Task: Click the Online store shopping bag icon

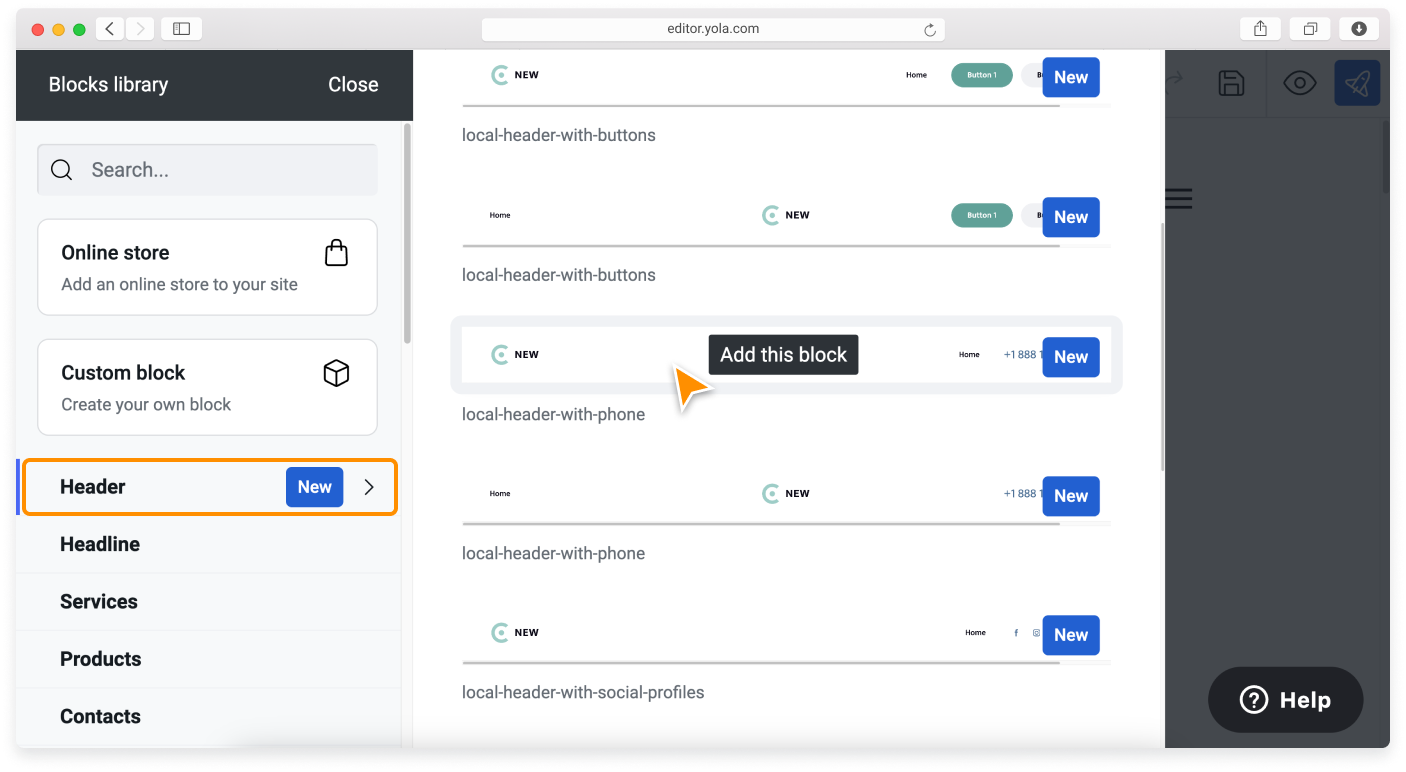Action: pyautogui.click(x=337, y=253)
